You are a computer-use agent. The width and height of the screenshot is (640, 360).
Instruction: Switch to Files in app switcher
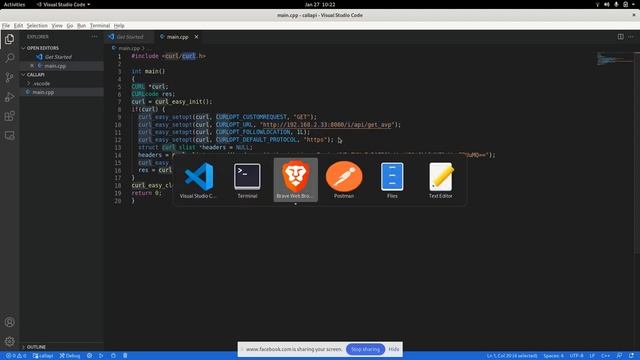392,180
